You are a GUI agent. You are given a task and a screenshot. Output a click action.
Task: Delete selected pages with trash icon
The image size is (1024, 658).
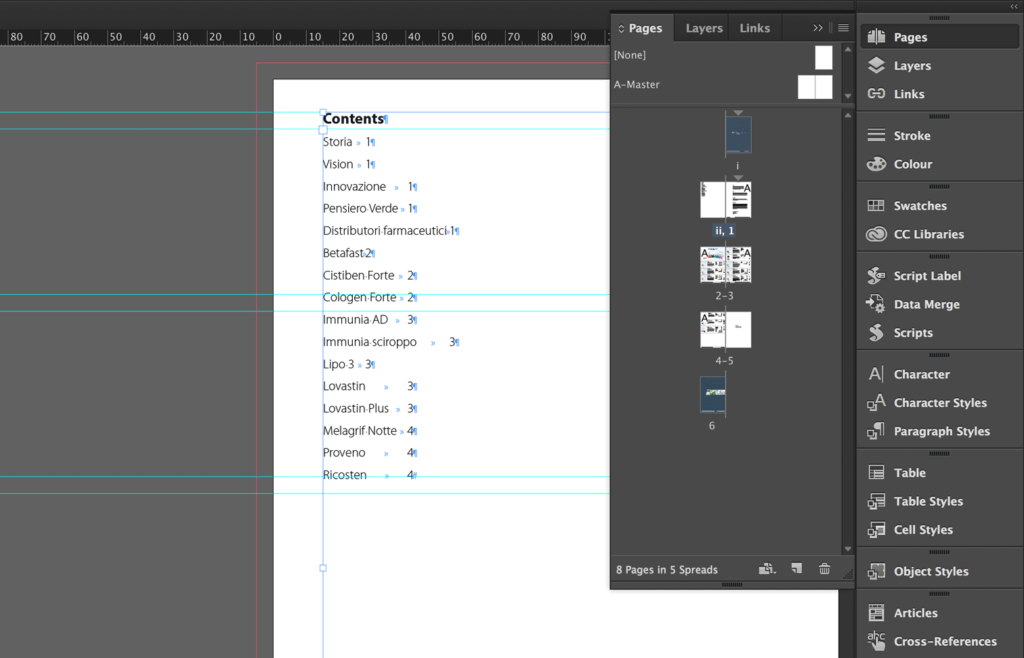pyautogui.click(x=825, y=569)
